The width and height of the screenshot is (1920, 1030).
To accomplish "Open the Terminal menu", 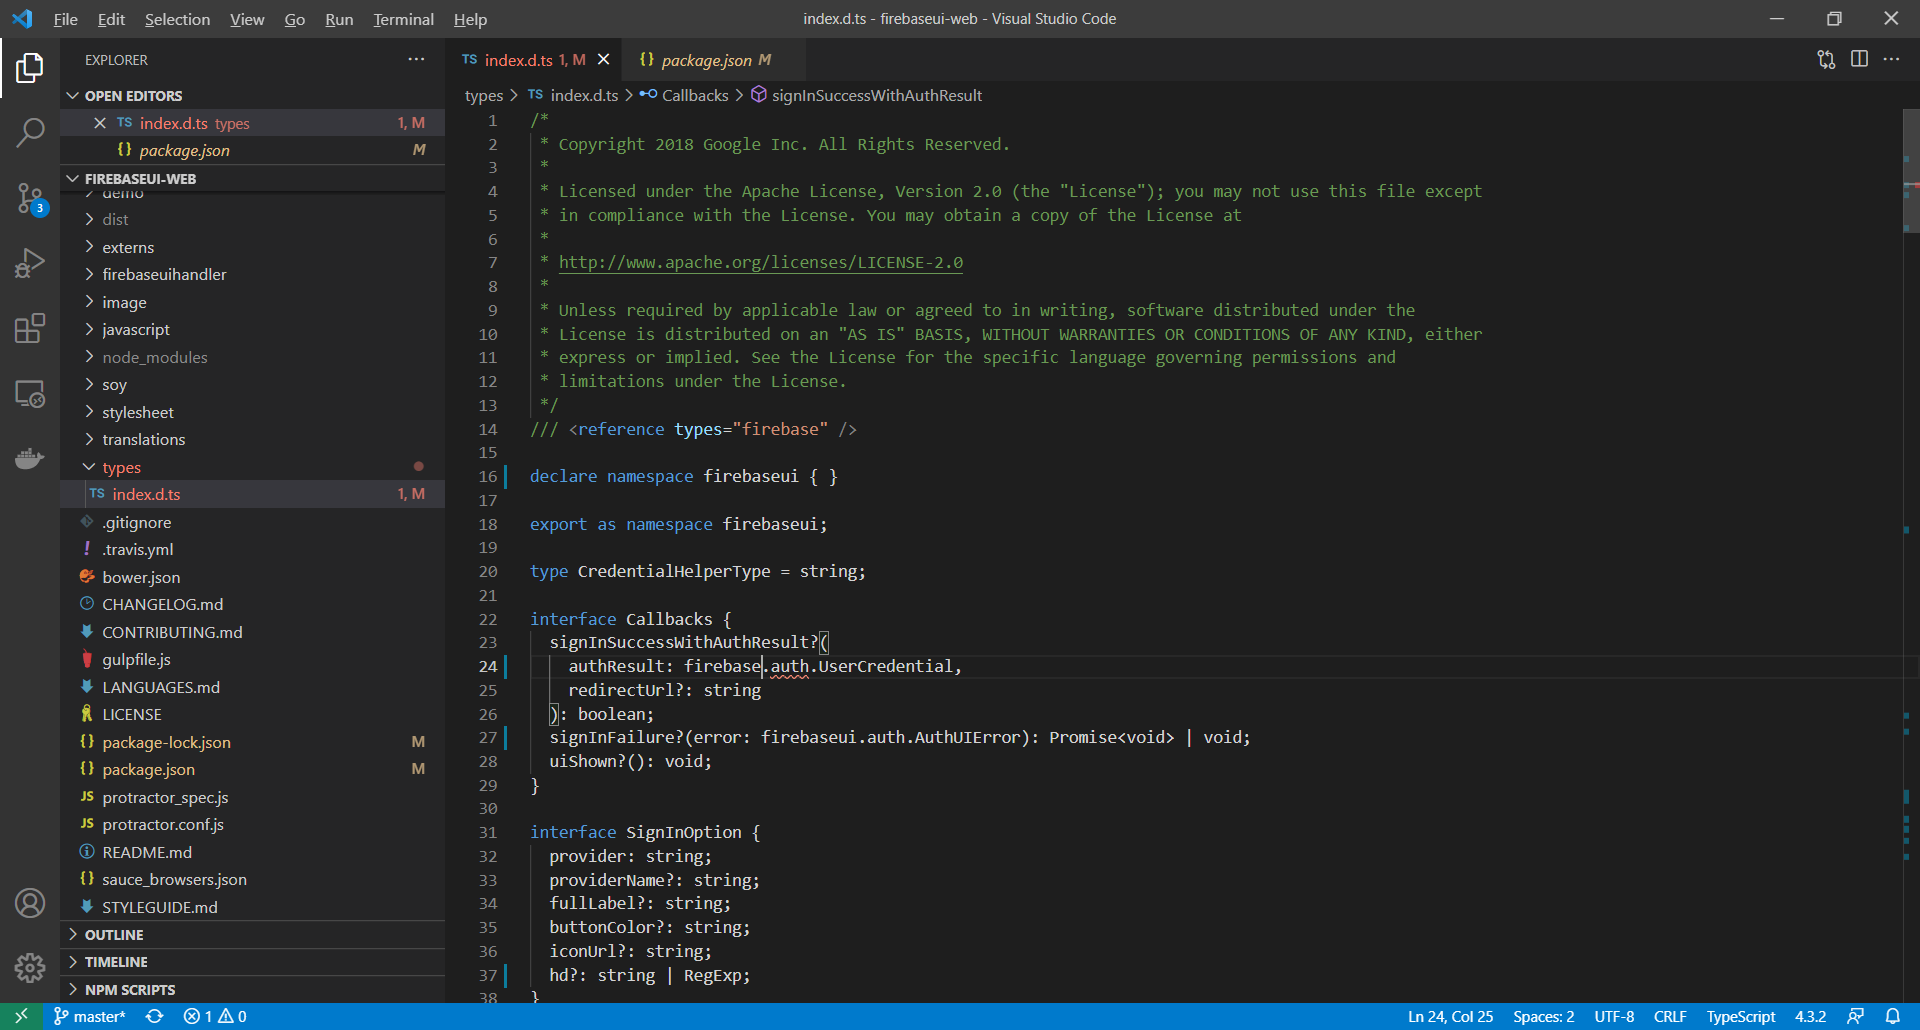I will click(403, 19).
